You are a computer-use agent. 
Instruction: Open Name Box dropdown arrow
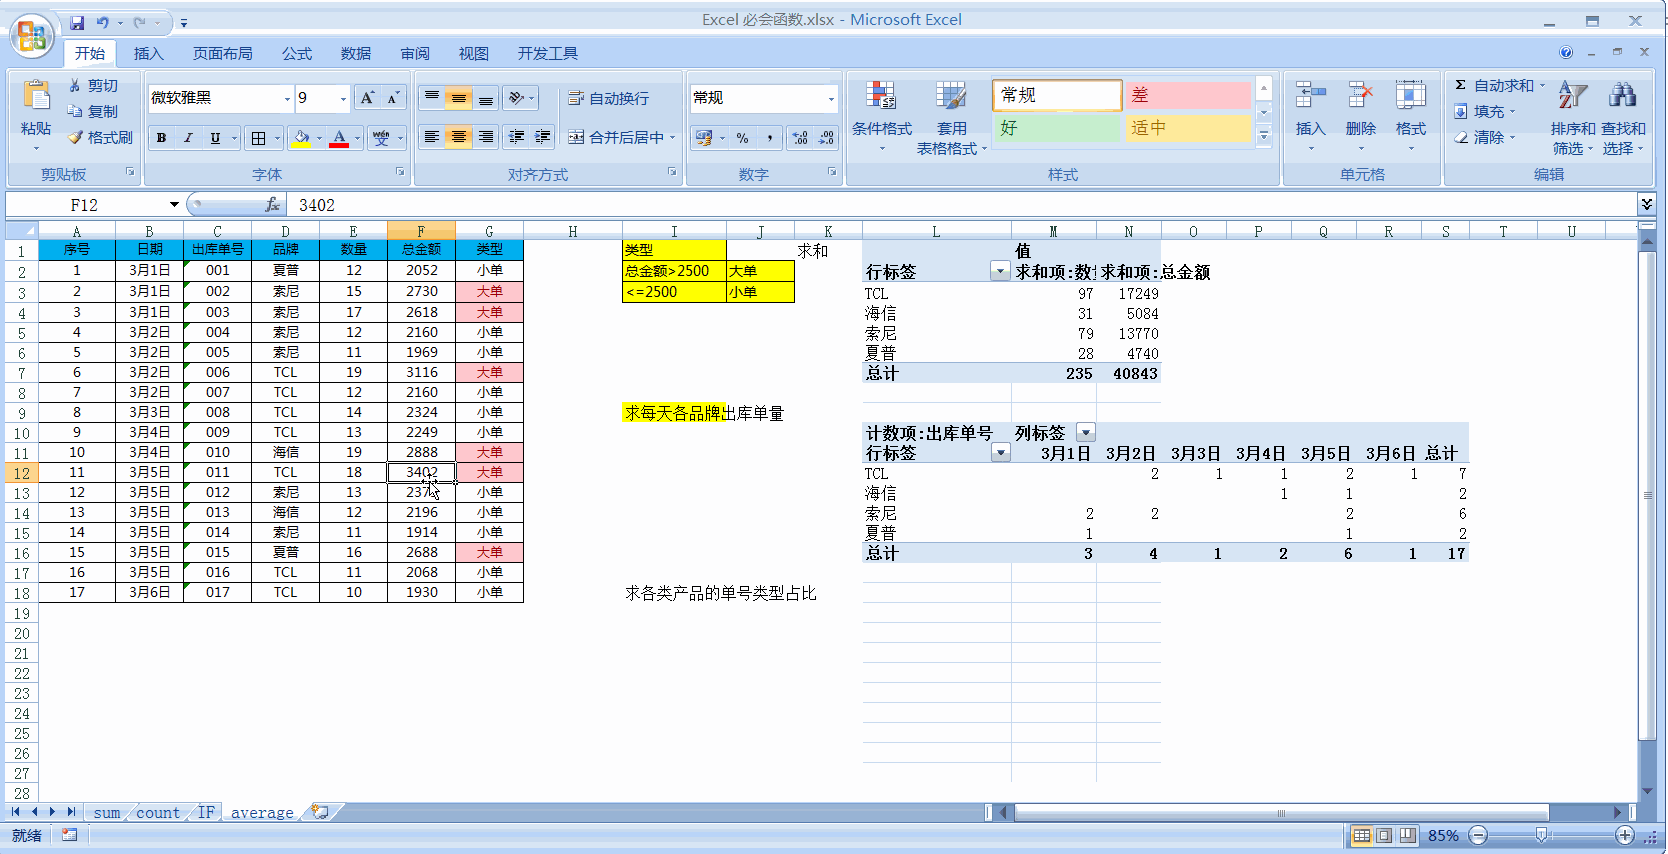tap(174, 205)
